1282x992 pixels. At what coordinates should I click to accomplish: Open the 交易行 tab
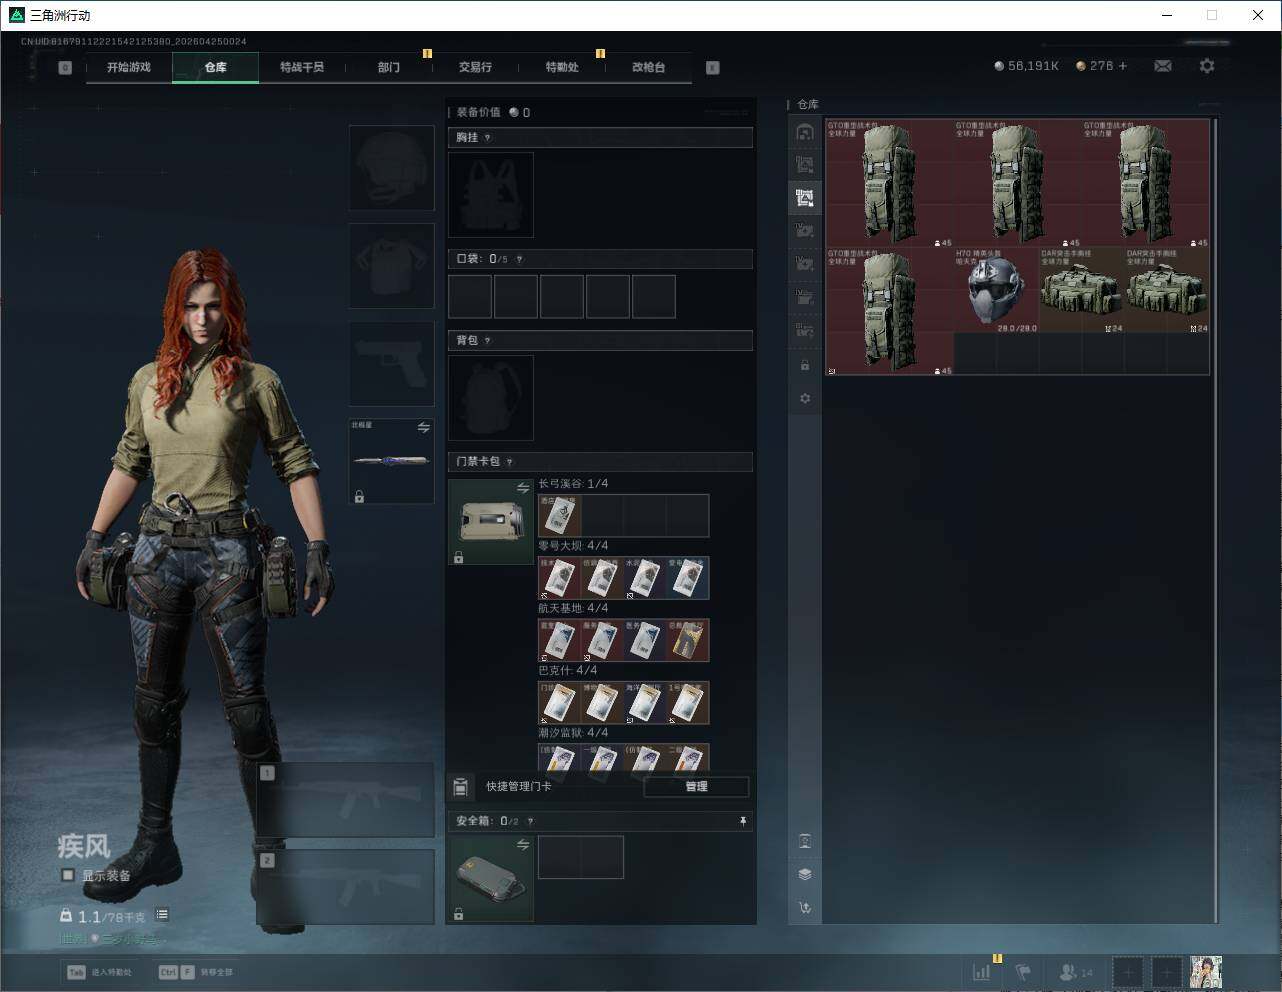click(475, 67)
